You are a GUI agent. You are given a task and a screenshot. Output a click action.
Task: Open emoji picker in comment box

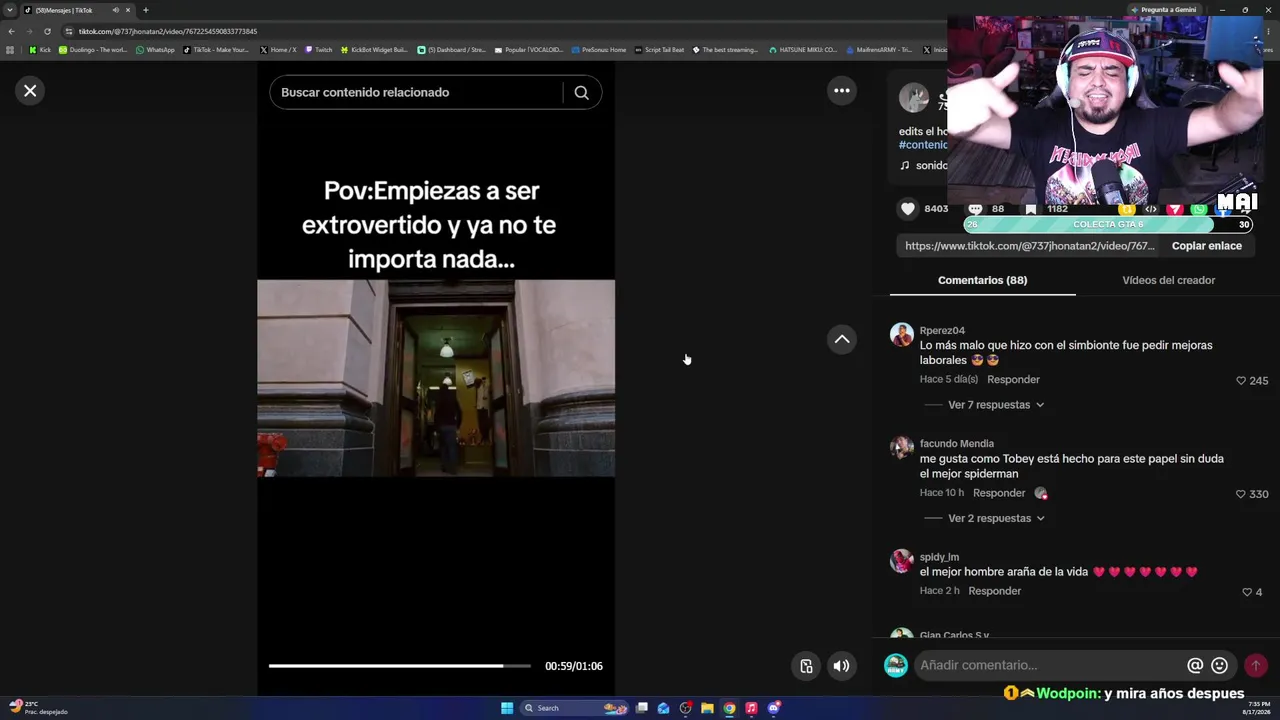1220,665
